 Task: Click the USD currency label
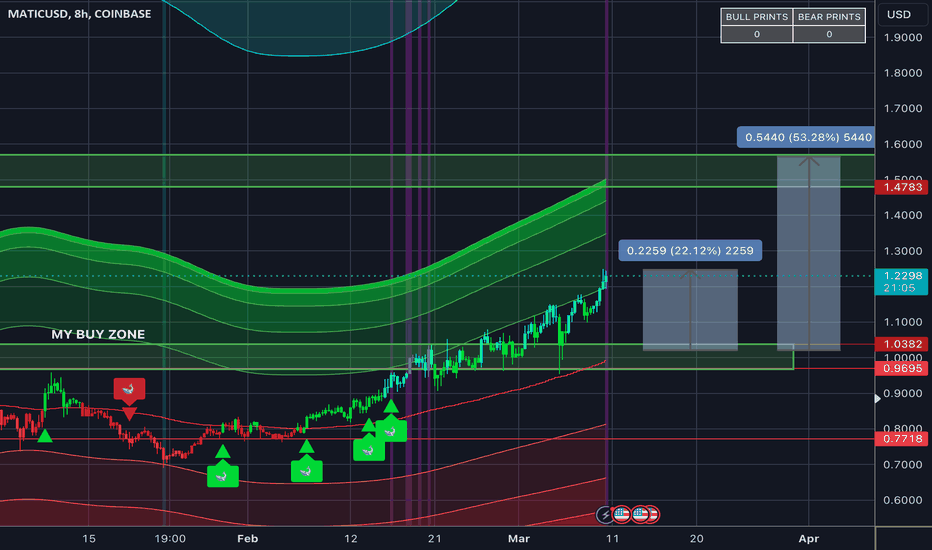tap(899, 14)
